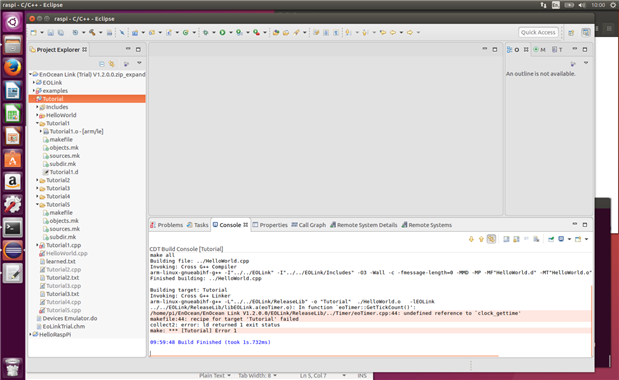Select learned.txt in Project Explorer

[x=57, y=261]
